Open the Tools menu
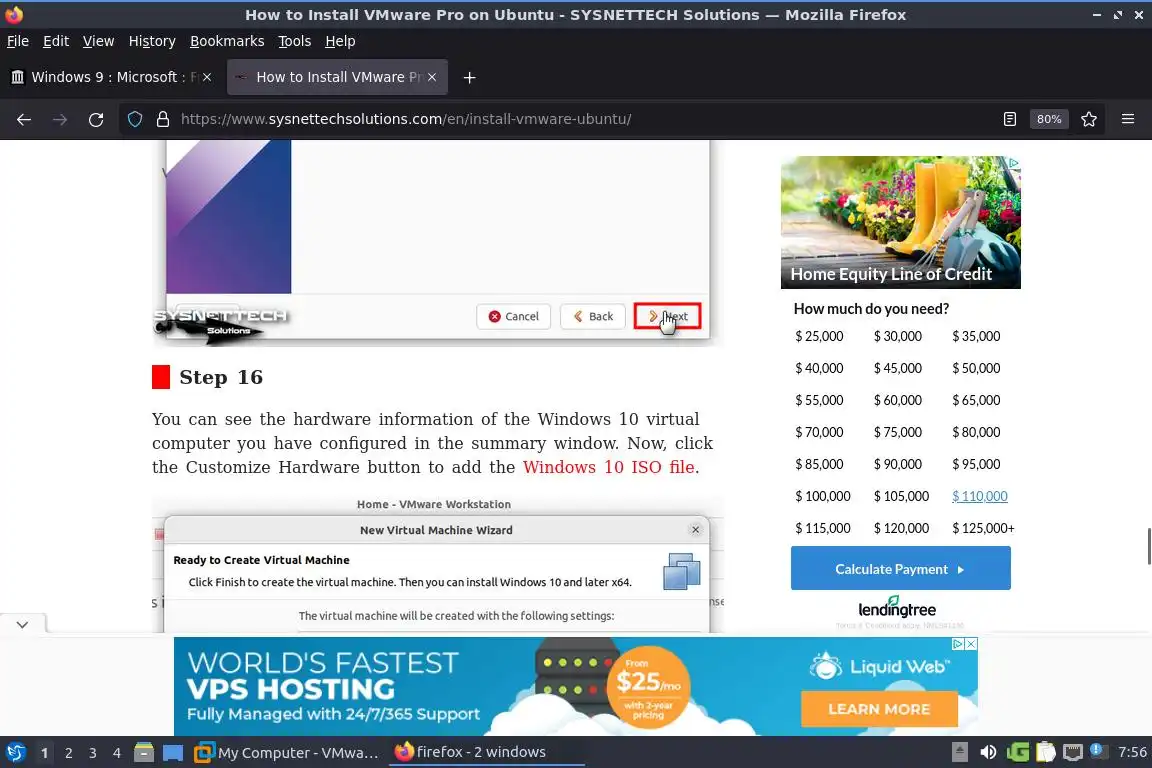 click(x=295, y=41)
